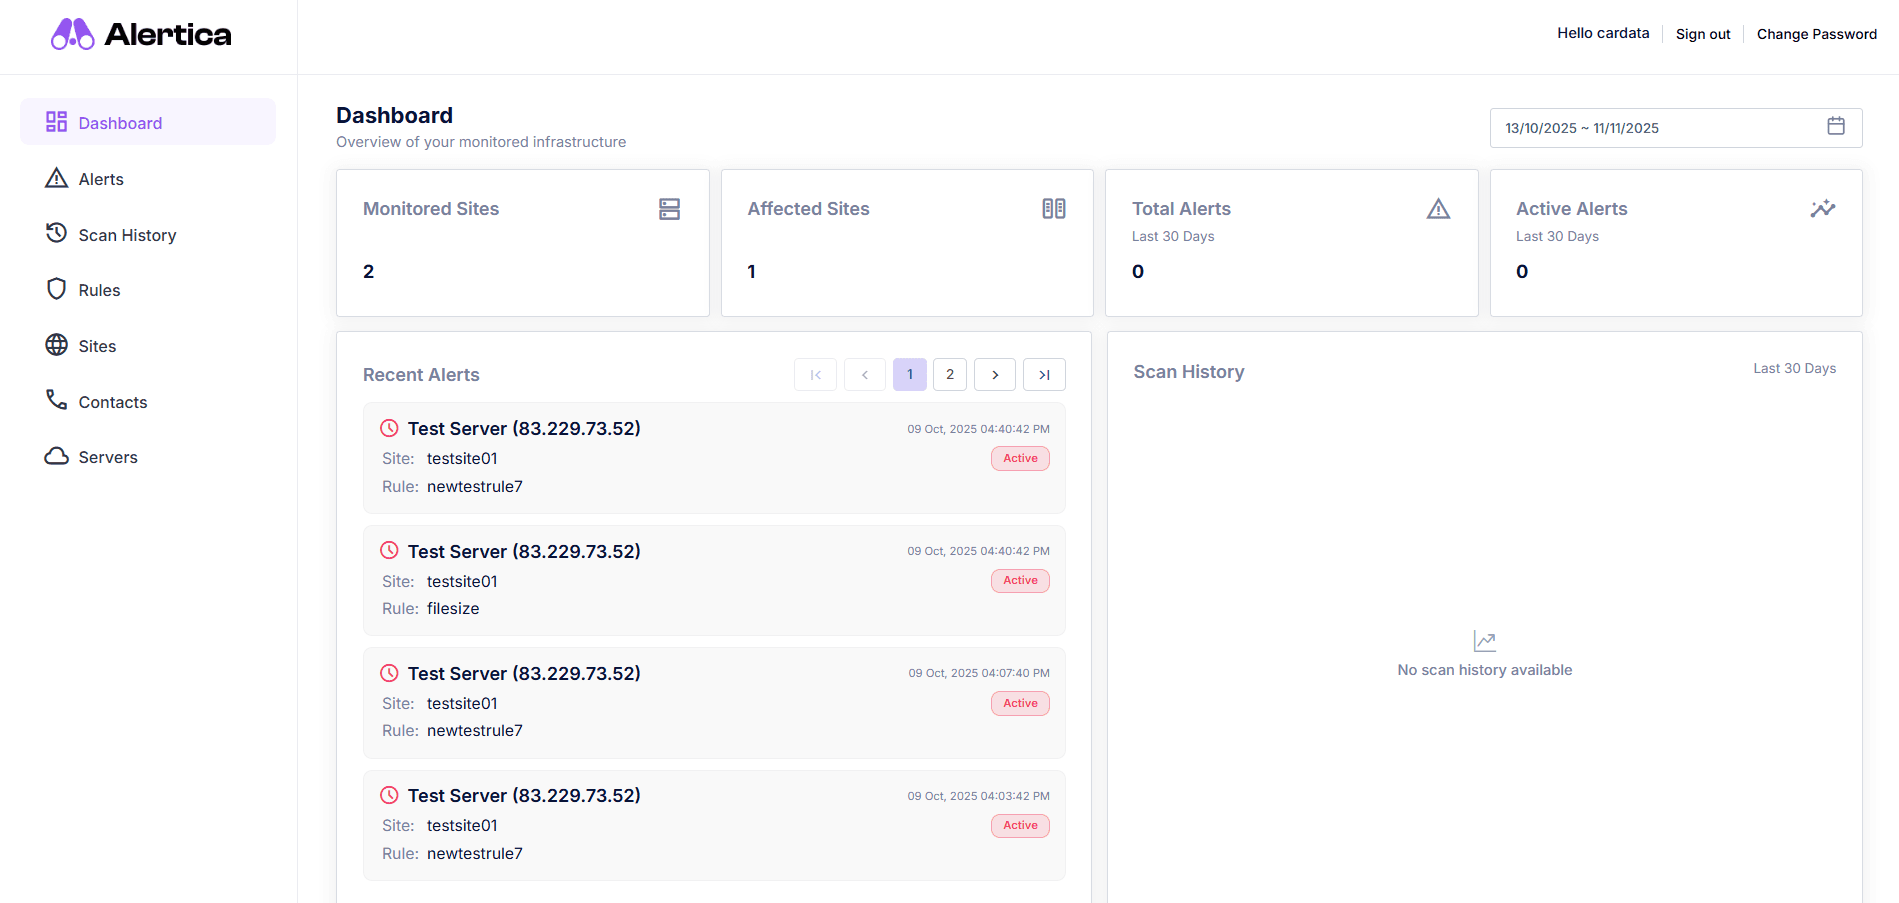Viewport: 1899px width, 903px height.
Task: Open Scan History from the sidebar
Action: [127, 235]
